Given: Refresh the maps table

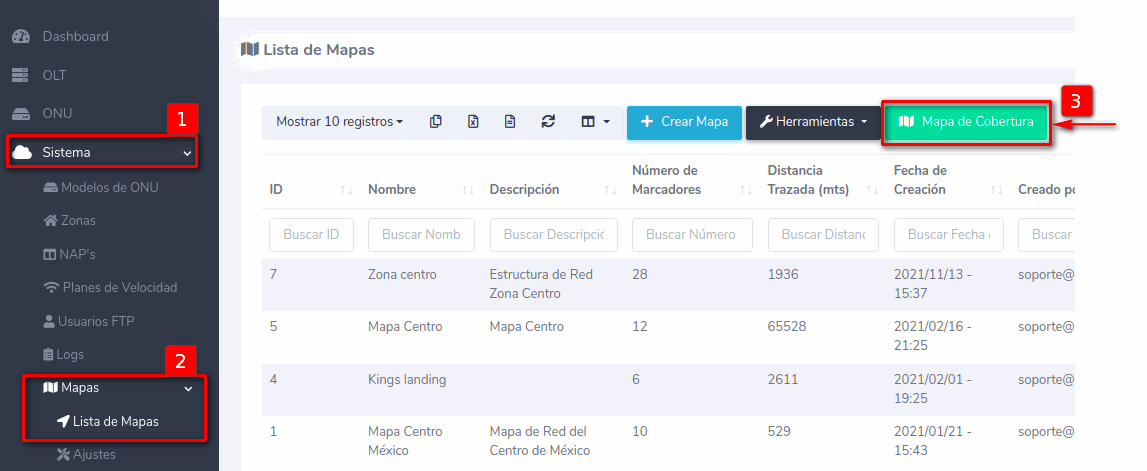Looking at the screenshot, I should point(548,122).
